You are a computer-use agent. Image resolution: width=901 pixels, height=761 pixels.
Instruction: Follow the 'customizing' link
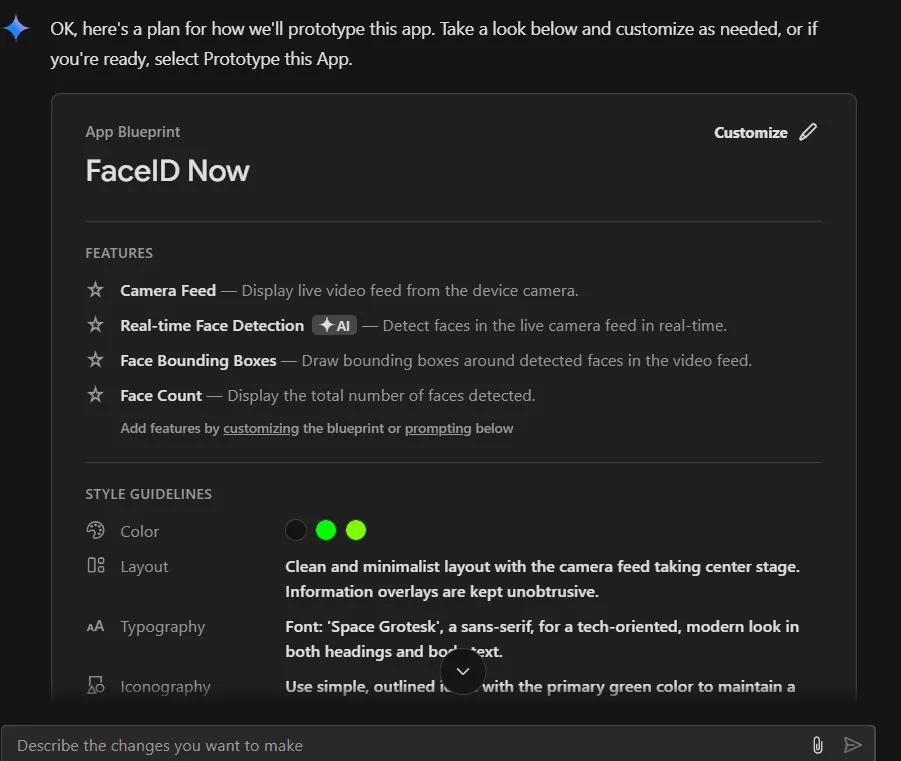[x=261, y=428]
